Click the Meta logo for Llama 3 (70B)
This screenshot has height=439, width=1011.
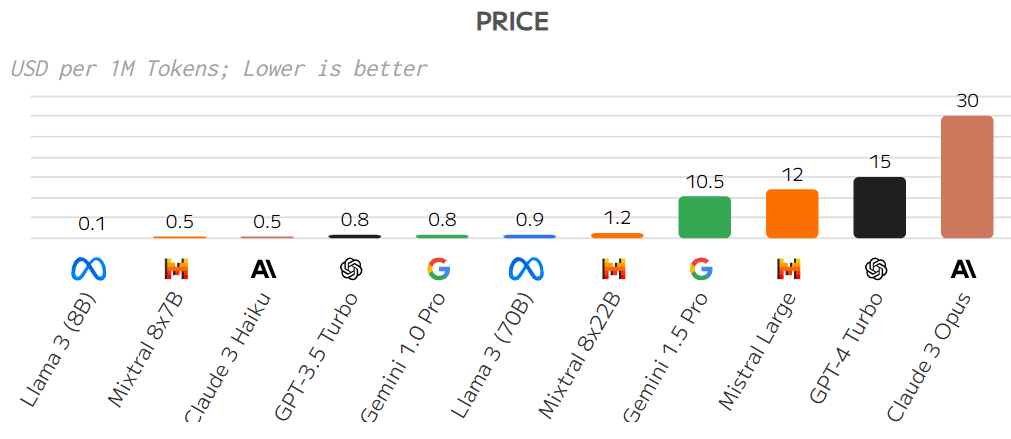tap(527, 269)
